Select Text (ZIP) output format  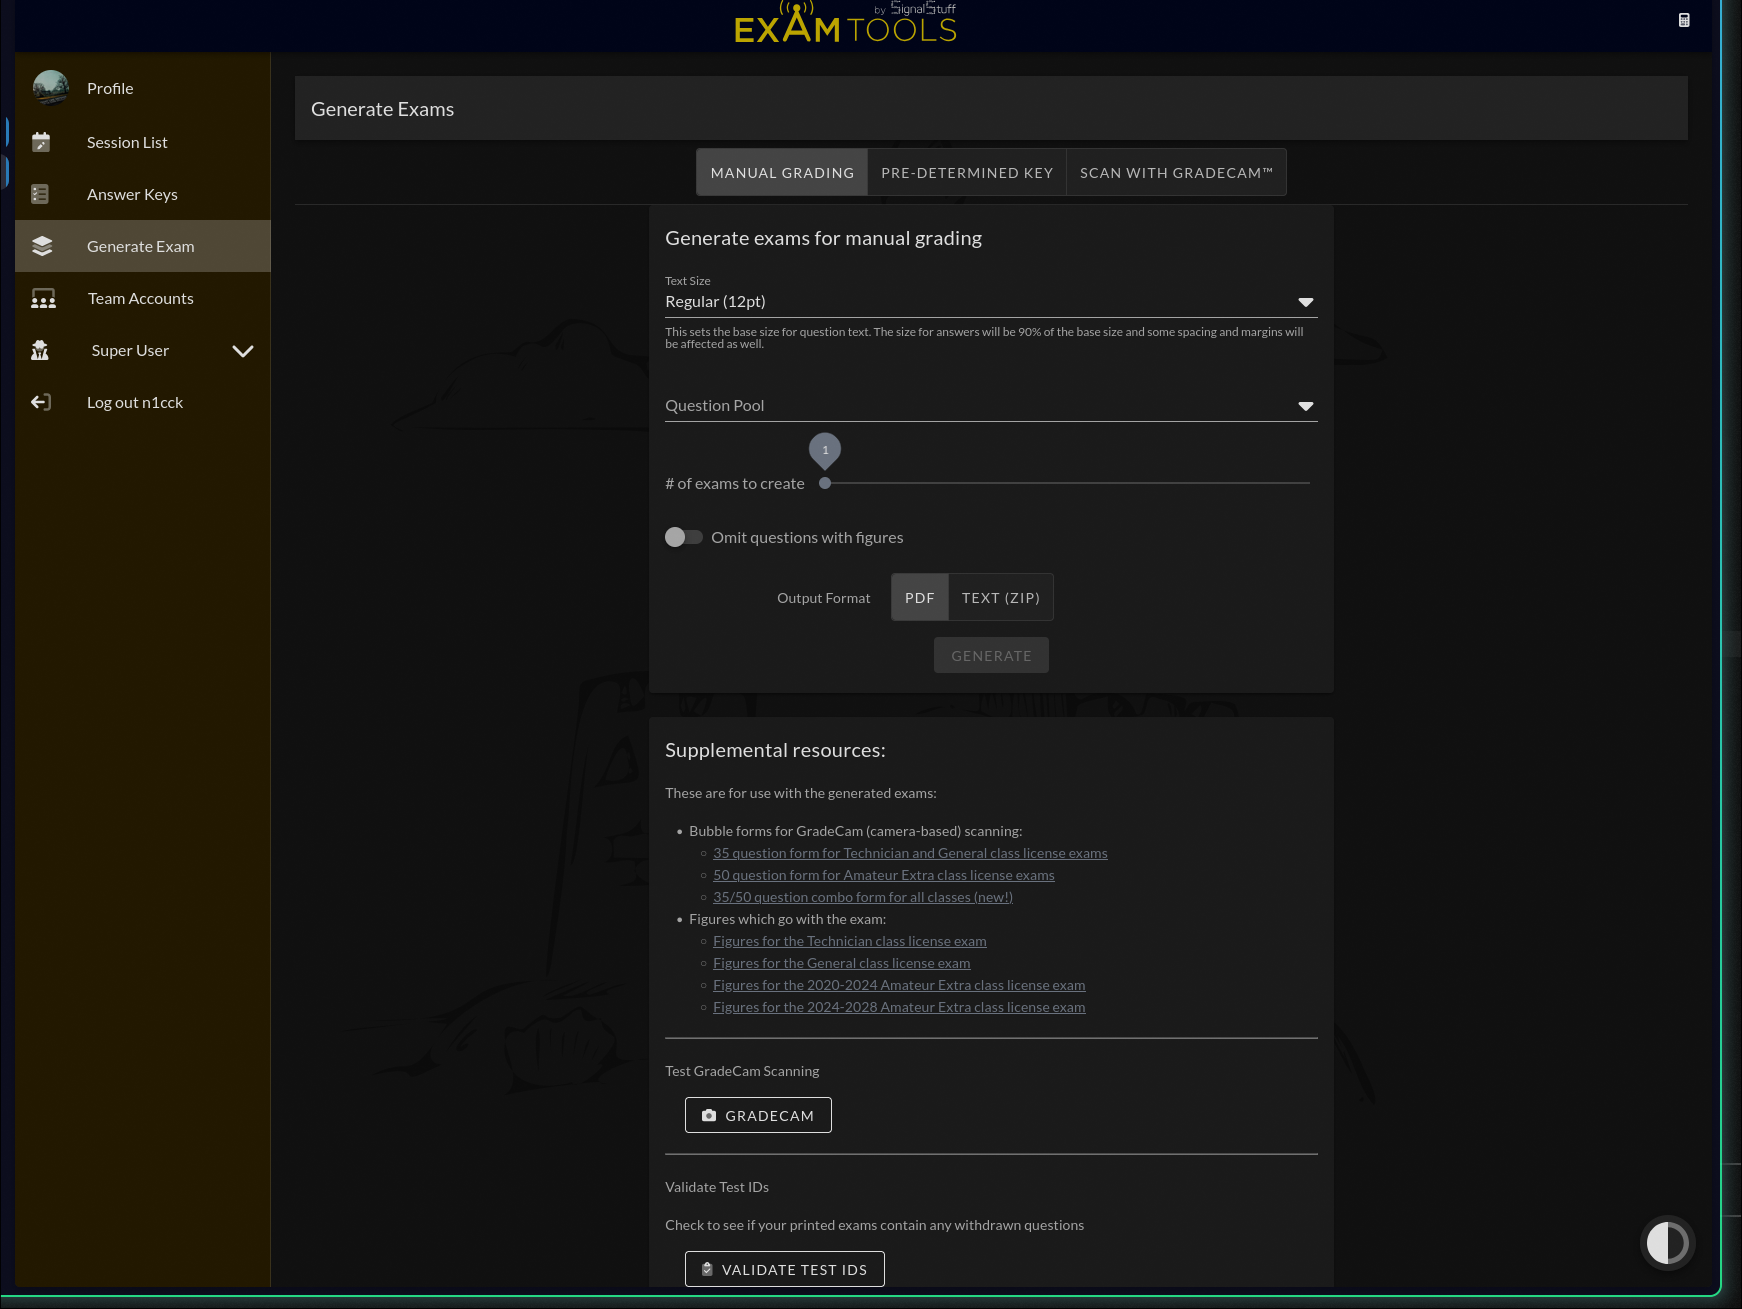(x=1001, y=597)
